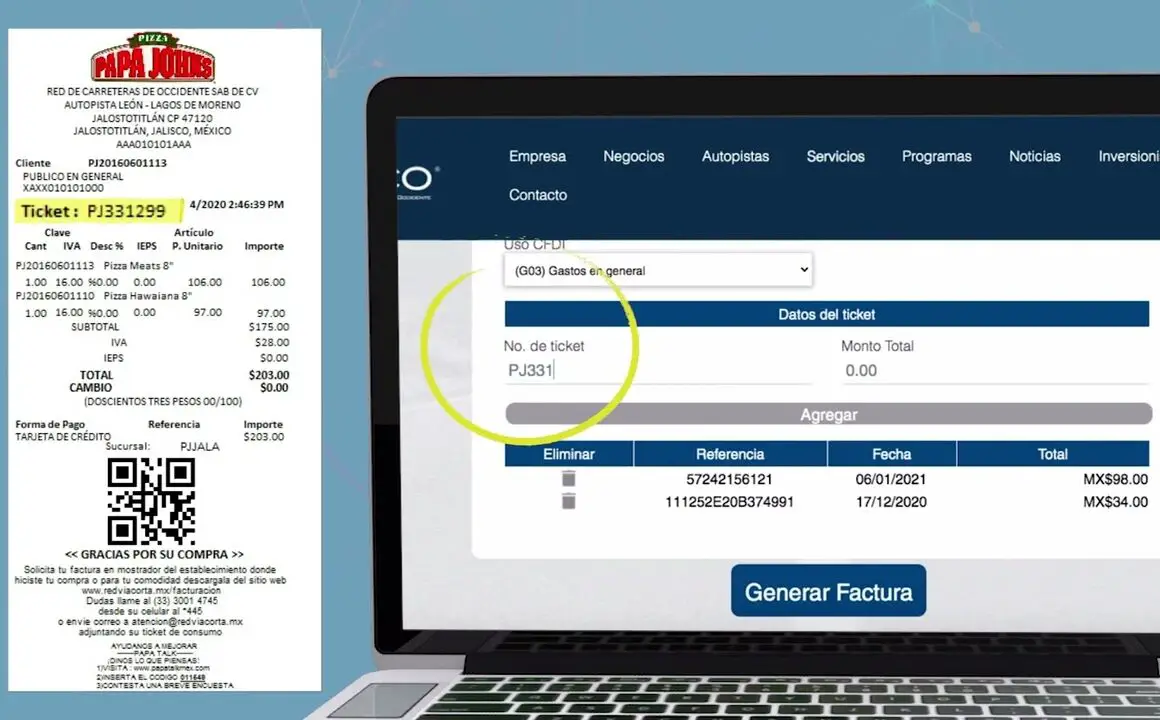This screenshot has width=1160, height=720.
Task: Click the Inversionistas menu item
Action: (1129, 156)
